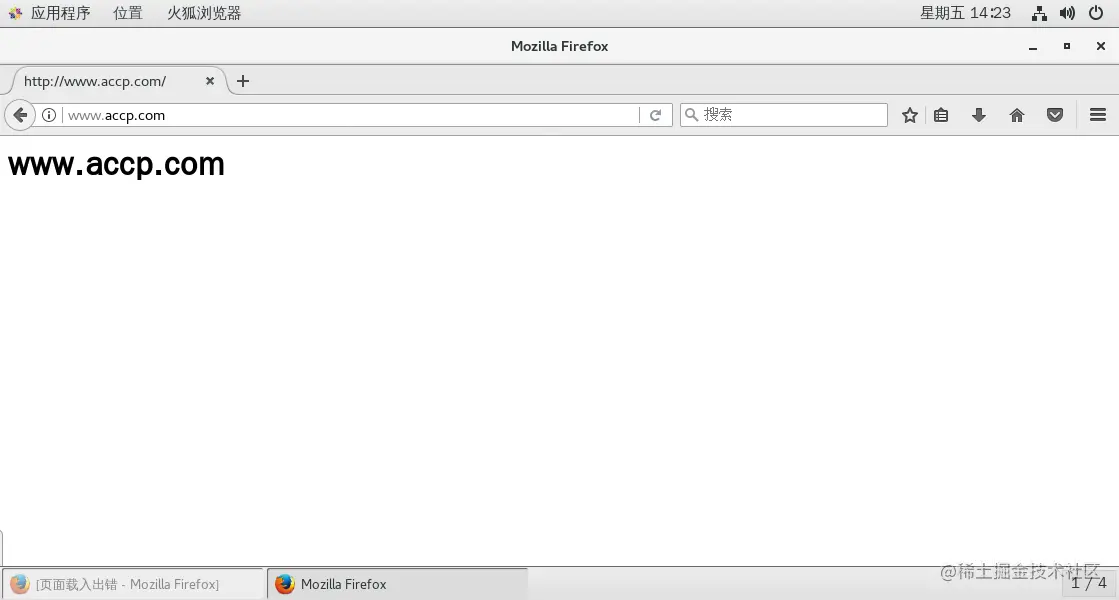The image size is (1119, 600).
Task: Show bookmarks list icon
Action: [941, 115]
